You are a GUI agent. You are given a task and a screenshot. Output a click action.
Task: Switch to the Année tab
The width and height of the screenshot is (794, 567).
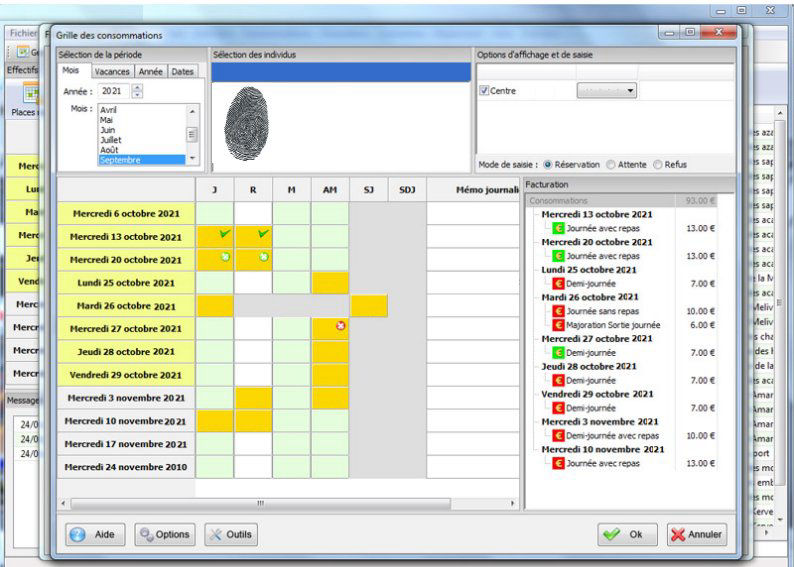coord(150,71)
